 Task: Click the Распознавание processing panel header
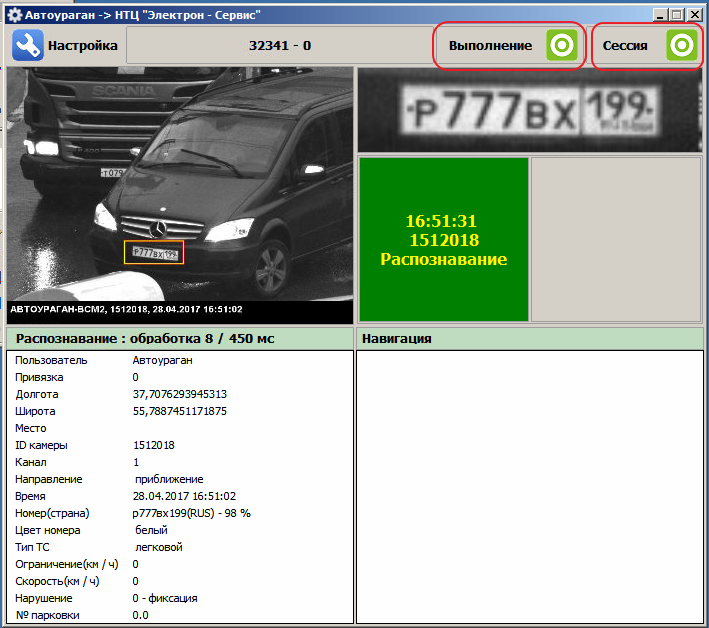point(180,339)
